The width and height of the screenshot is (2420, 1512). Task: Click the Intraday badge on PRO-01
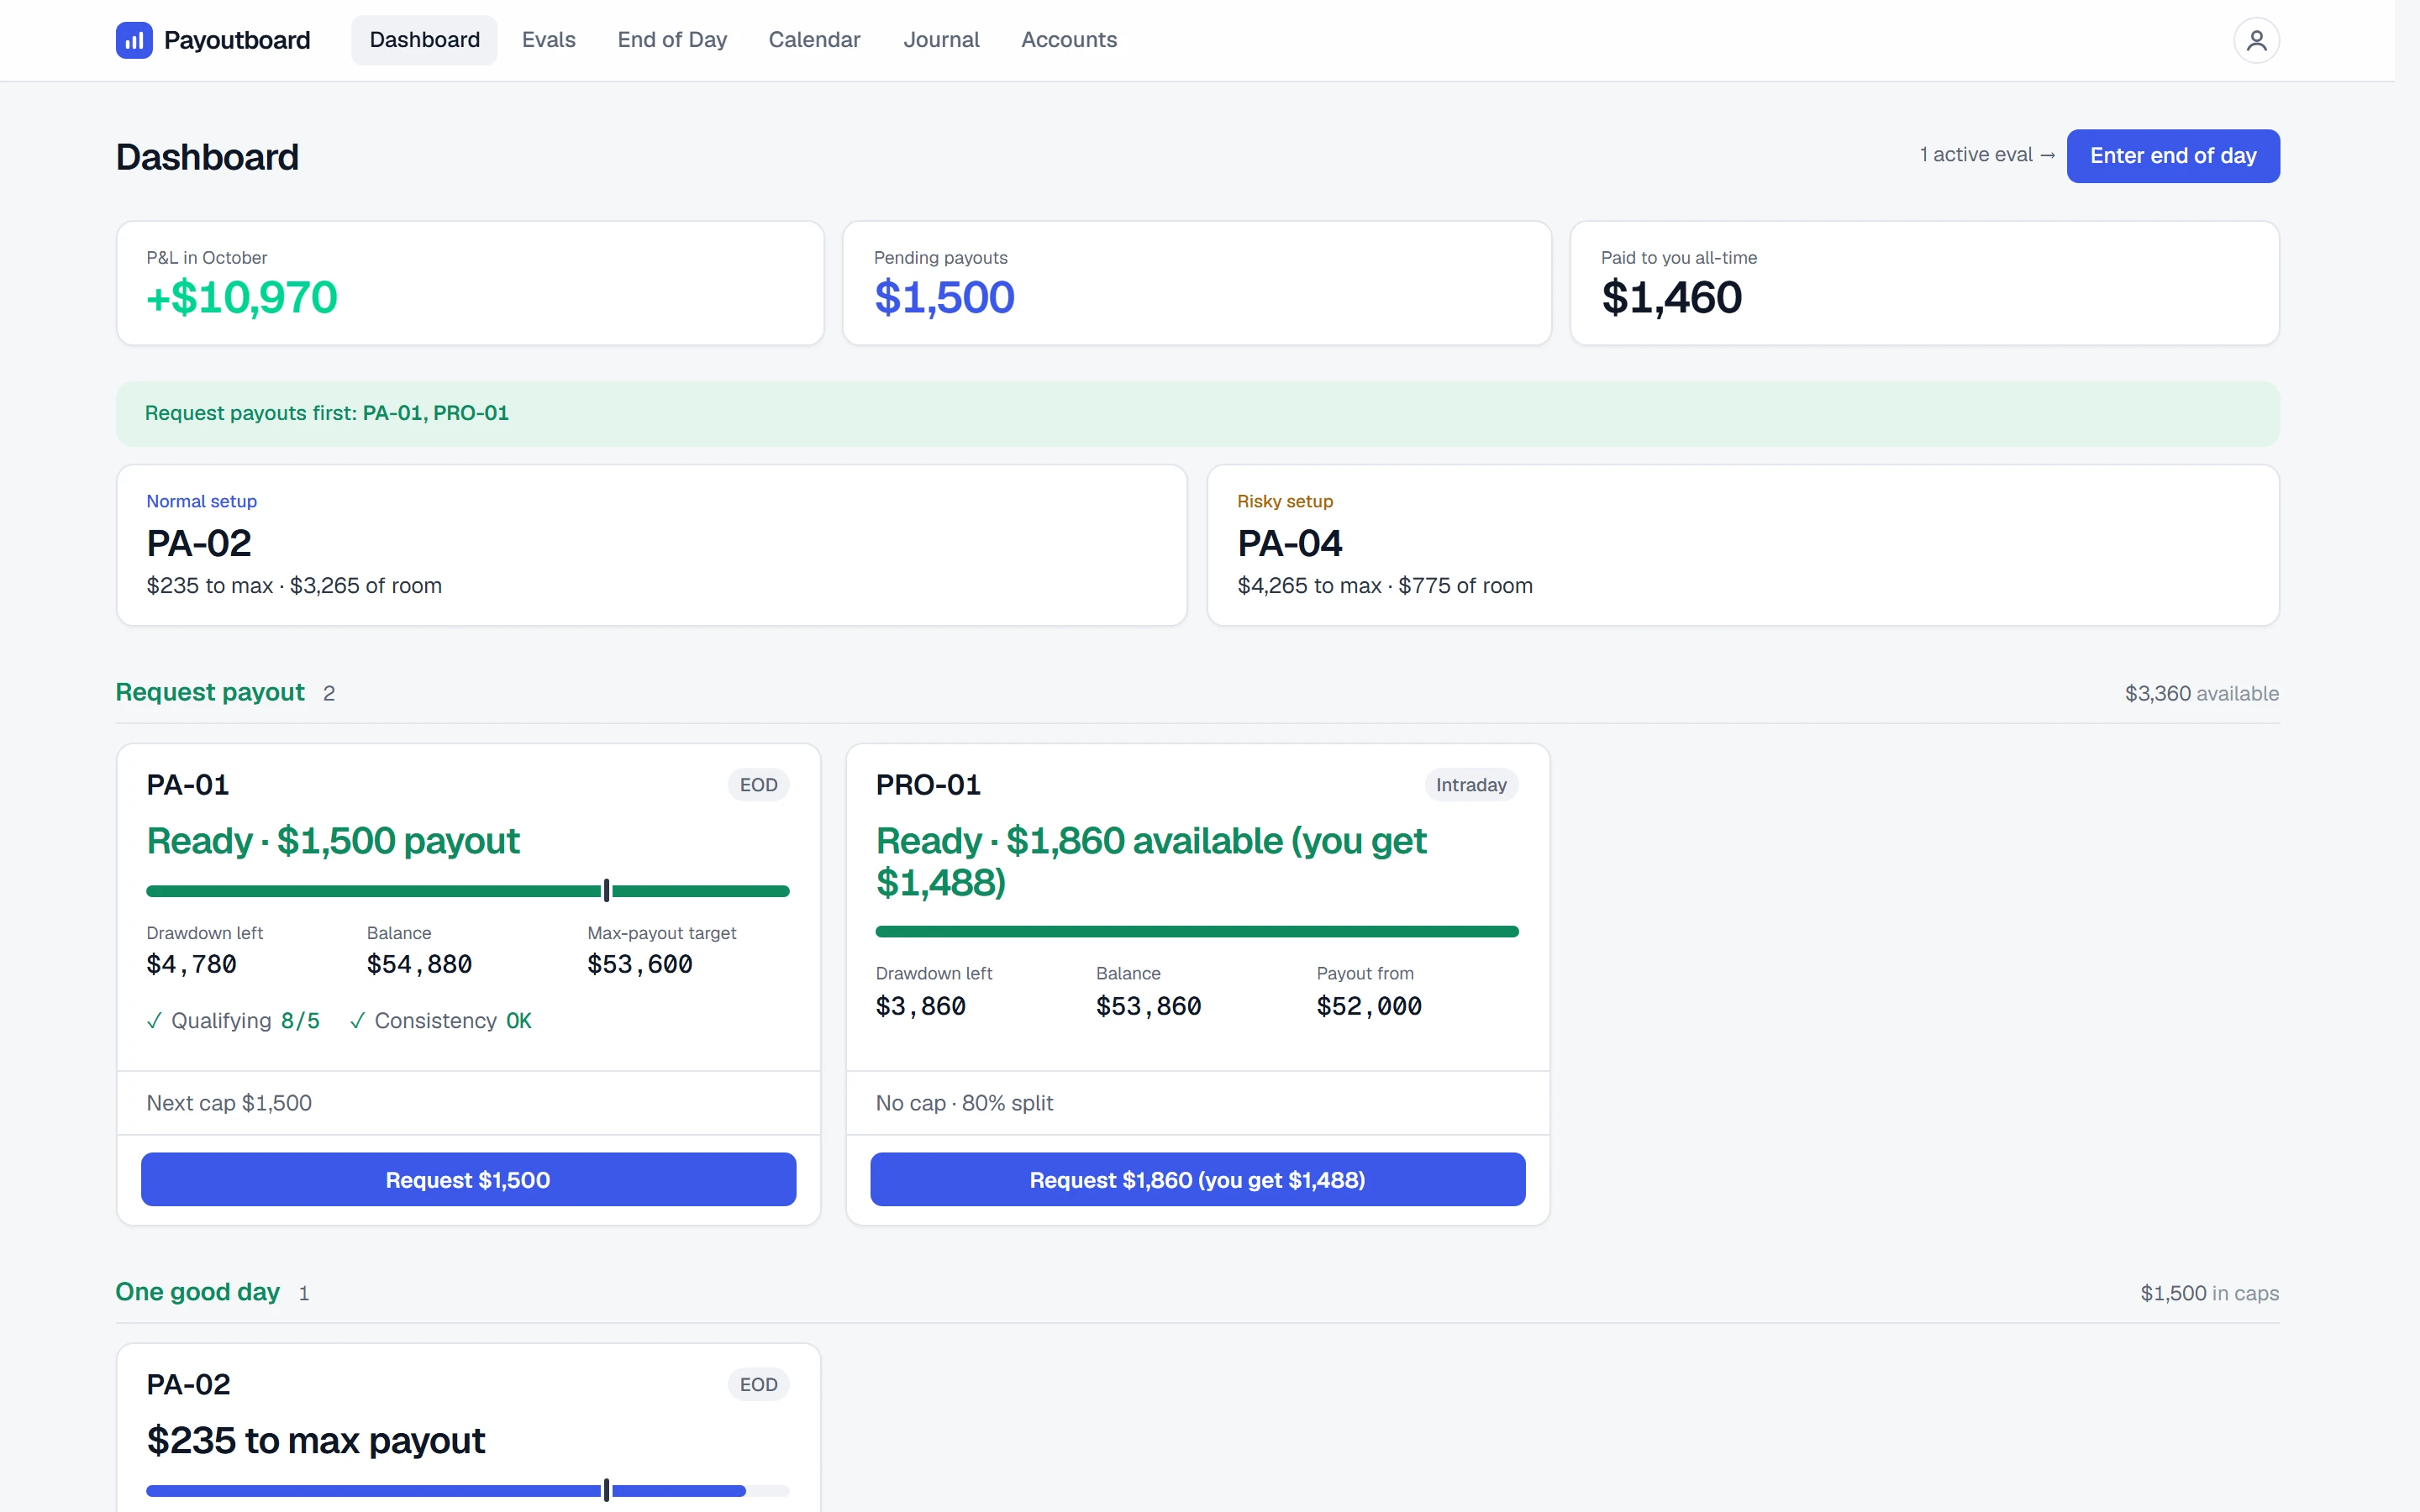(1471, 785)
